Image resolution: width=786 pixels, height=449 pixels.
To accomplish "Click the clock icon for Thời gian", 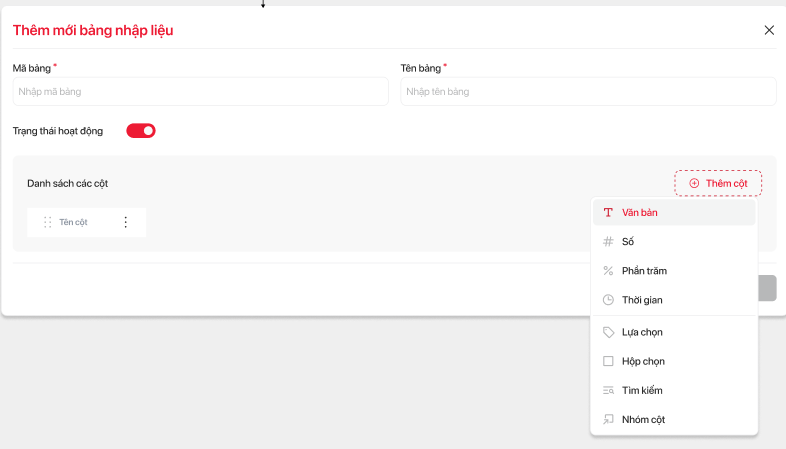I will pos(608,300).
